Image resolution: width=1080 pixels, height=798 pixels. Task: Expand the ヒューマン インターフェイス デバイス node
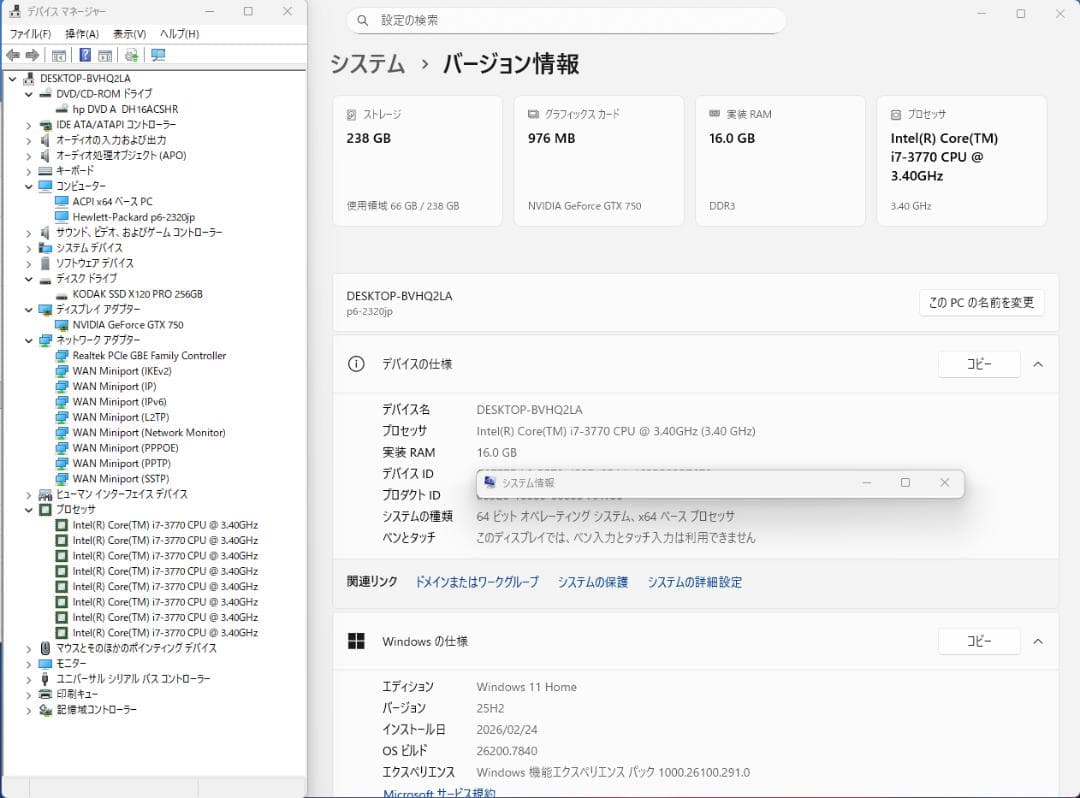click(x=28, y=494)
